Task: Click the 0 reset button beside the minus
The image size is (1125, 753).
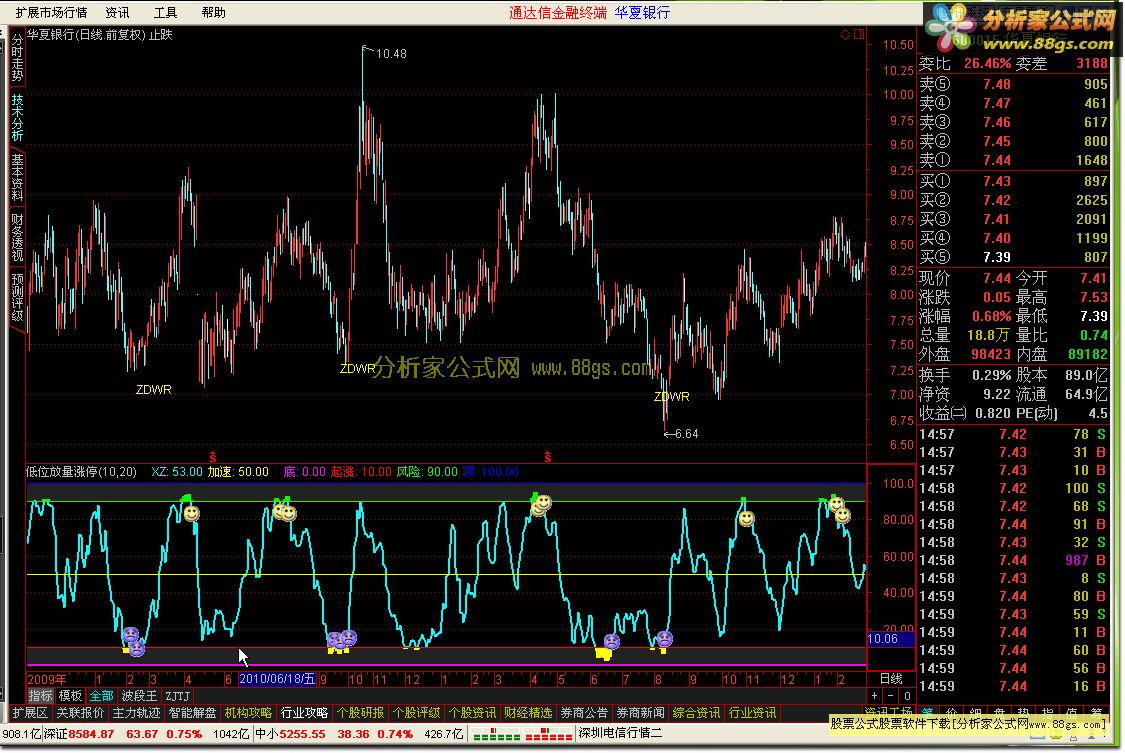Action: (x=907, y=696)
